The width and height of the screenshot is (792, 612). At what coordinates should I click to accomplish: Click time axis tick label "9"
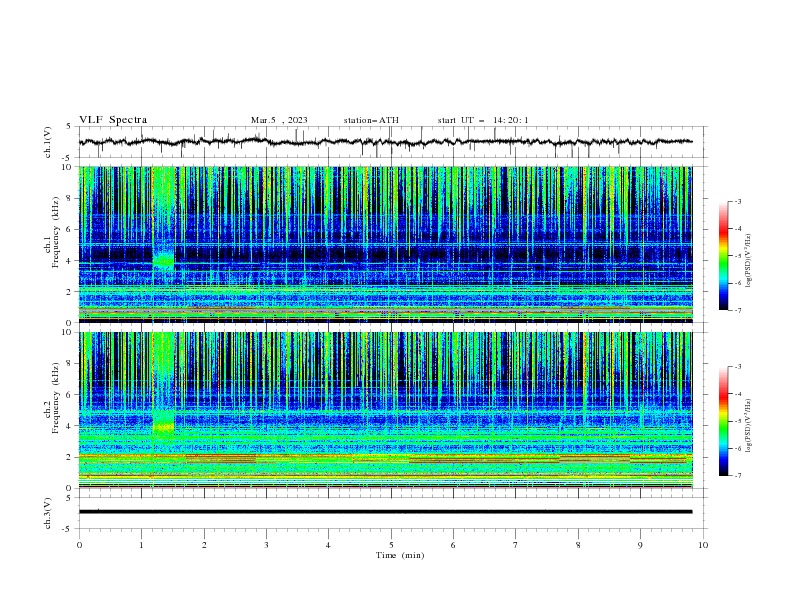click(x=640, y=545)
